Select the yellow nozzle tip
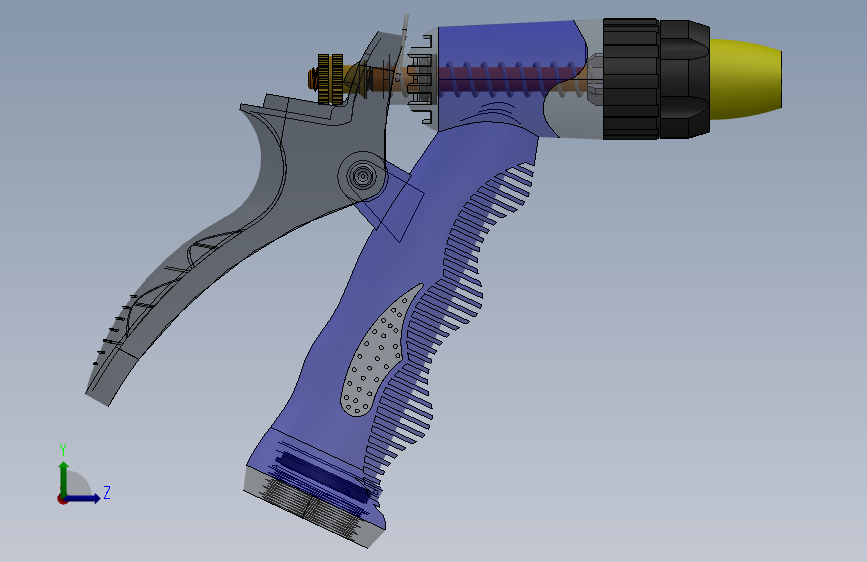Image resolution: width=867 pixels, height=562 pixels. [746, 79]
